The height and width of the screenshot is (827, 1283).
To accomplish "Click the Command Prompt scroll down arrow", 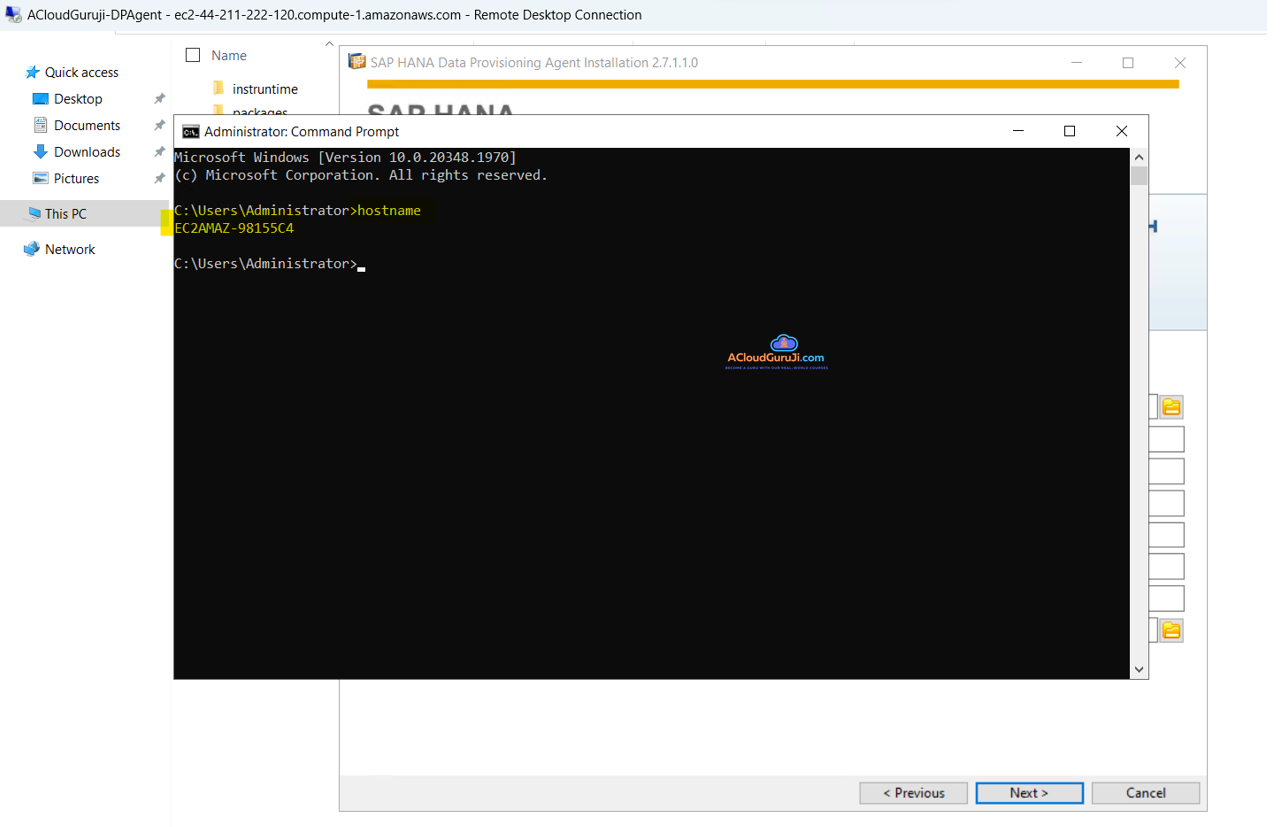I will [x=1139, y=669].
